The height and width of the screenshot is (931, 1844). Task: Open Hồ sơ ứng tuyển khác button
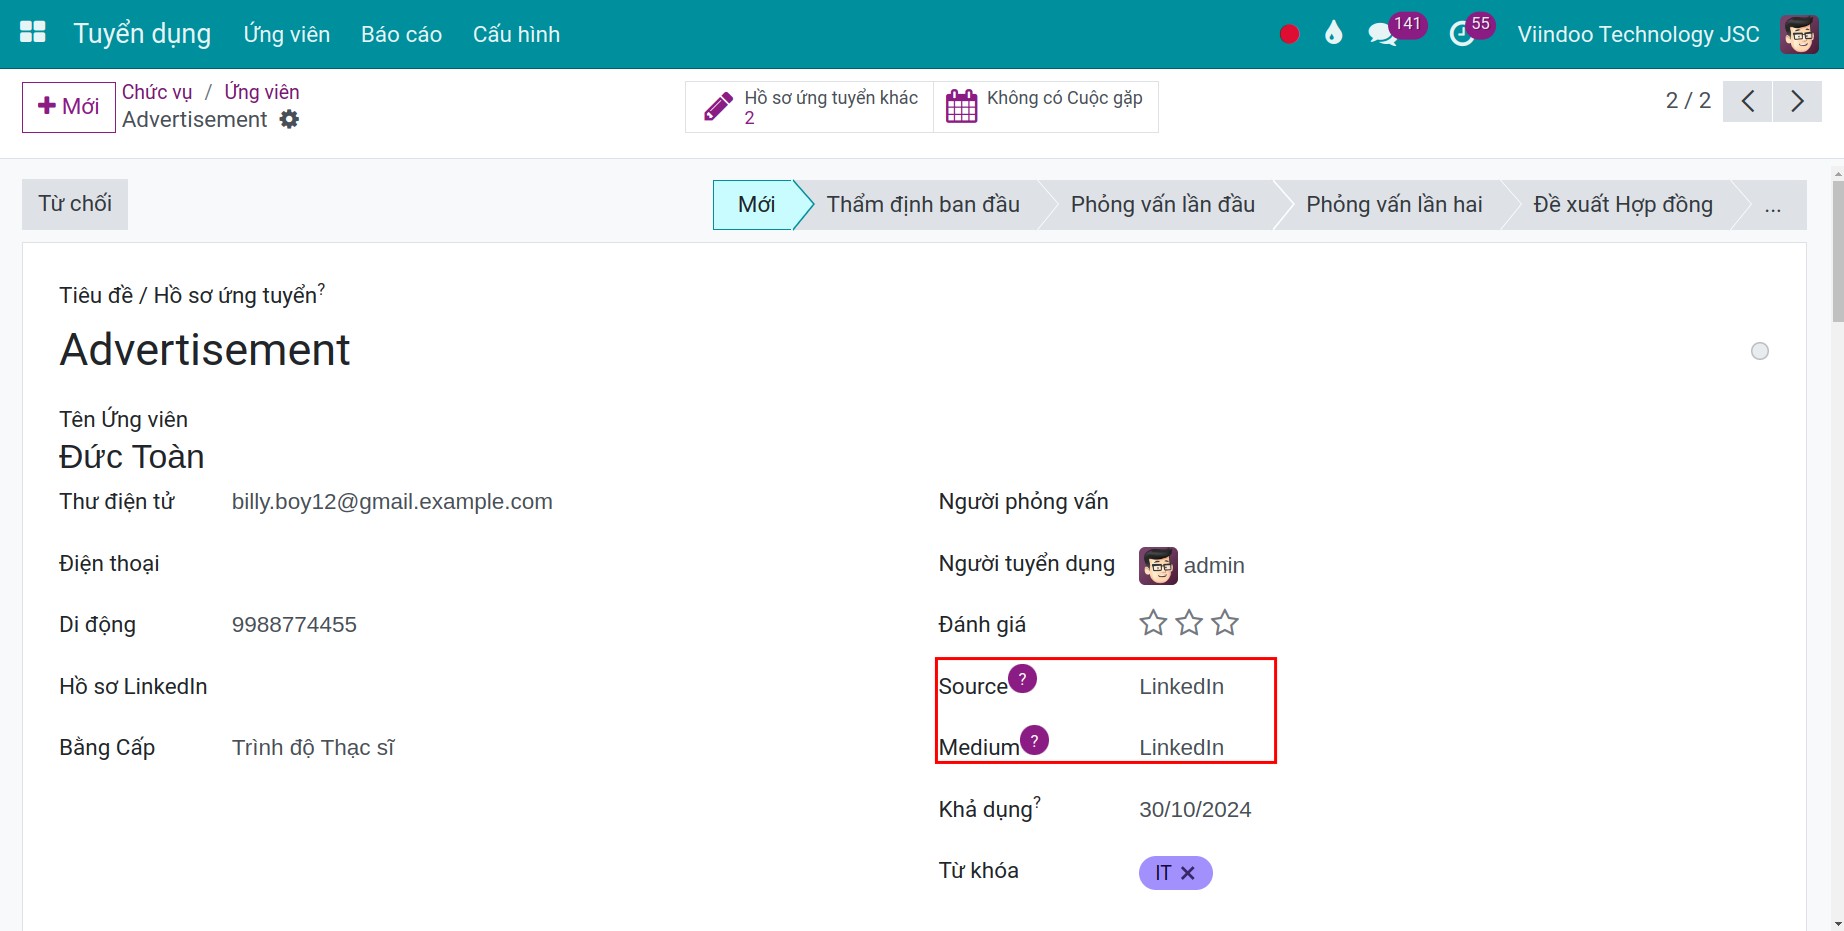pyautogui.click(x=810, y=107)
